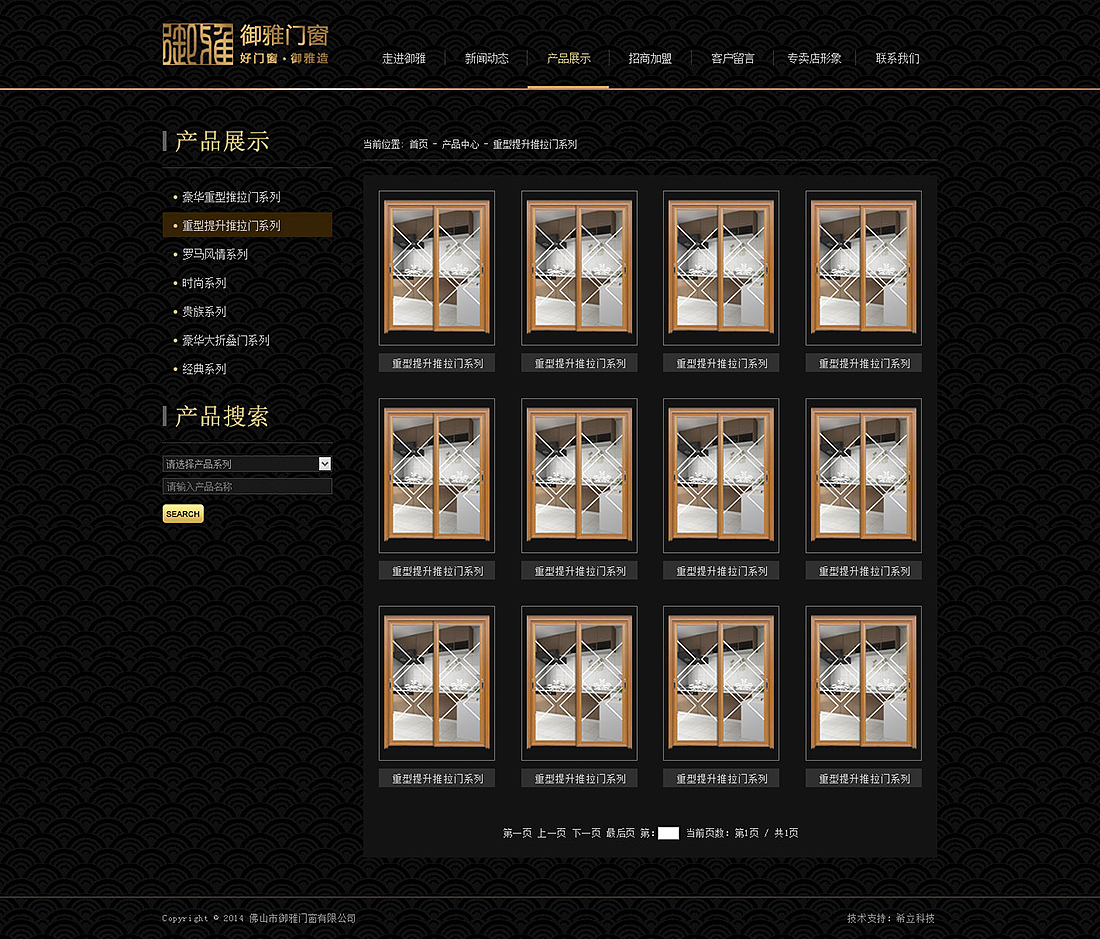Select 豪华大折叠门系列 category
This screenshot has height=939, width=1100.
click(x=225, y=341)
